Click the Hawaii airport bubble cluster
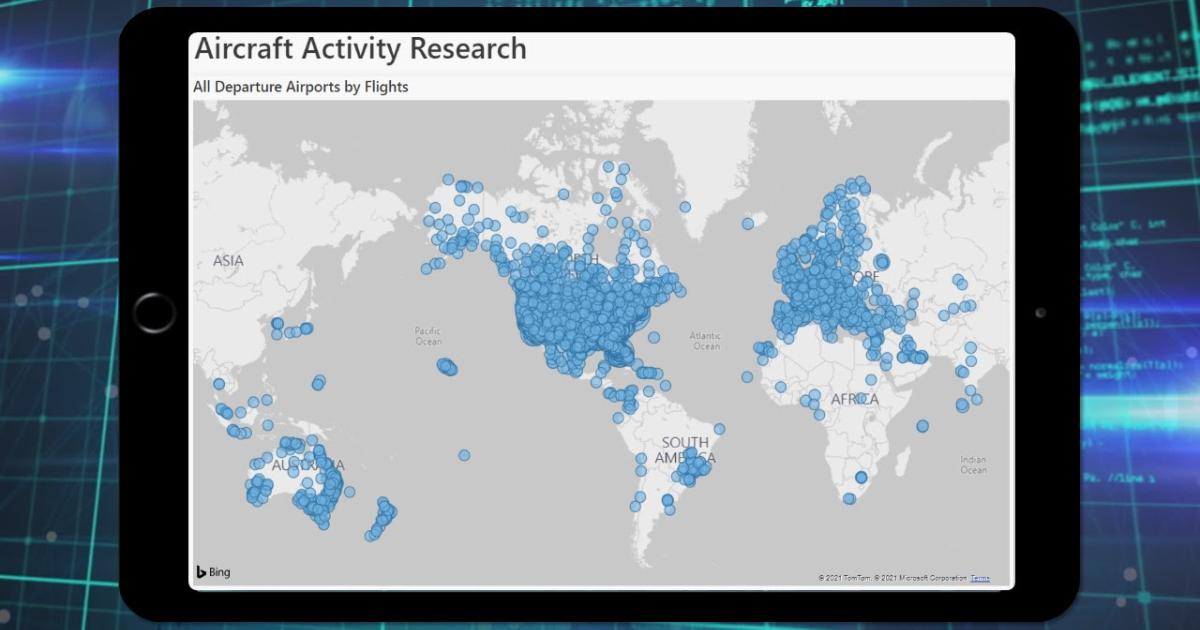Viewport: 1200px width, 630px height. click(446, 366)
